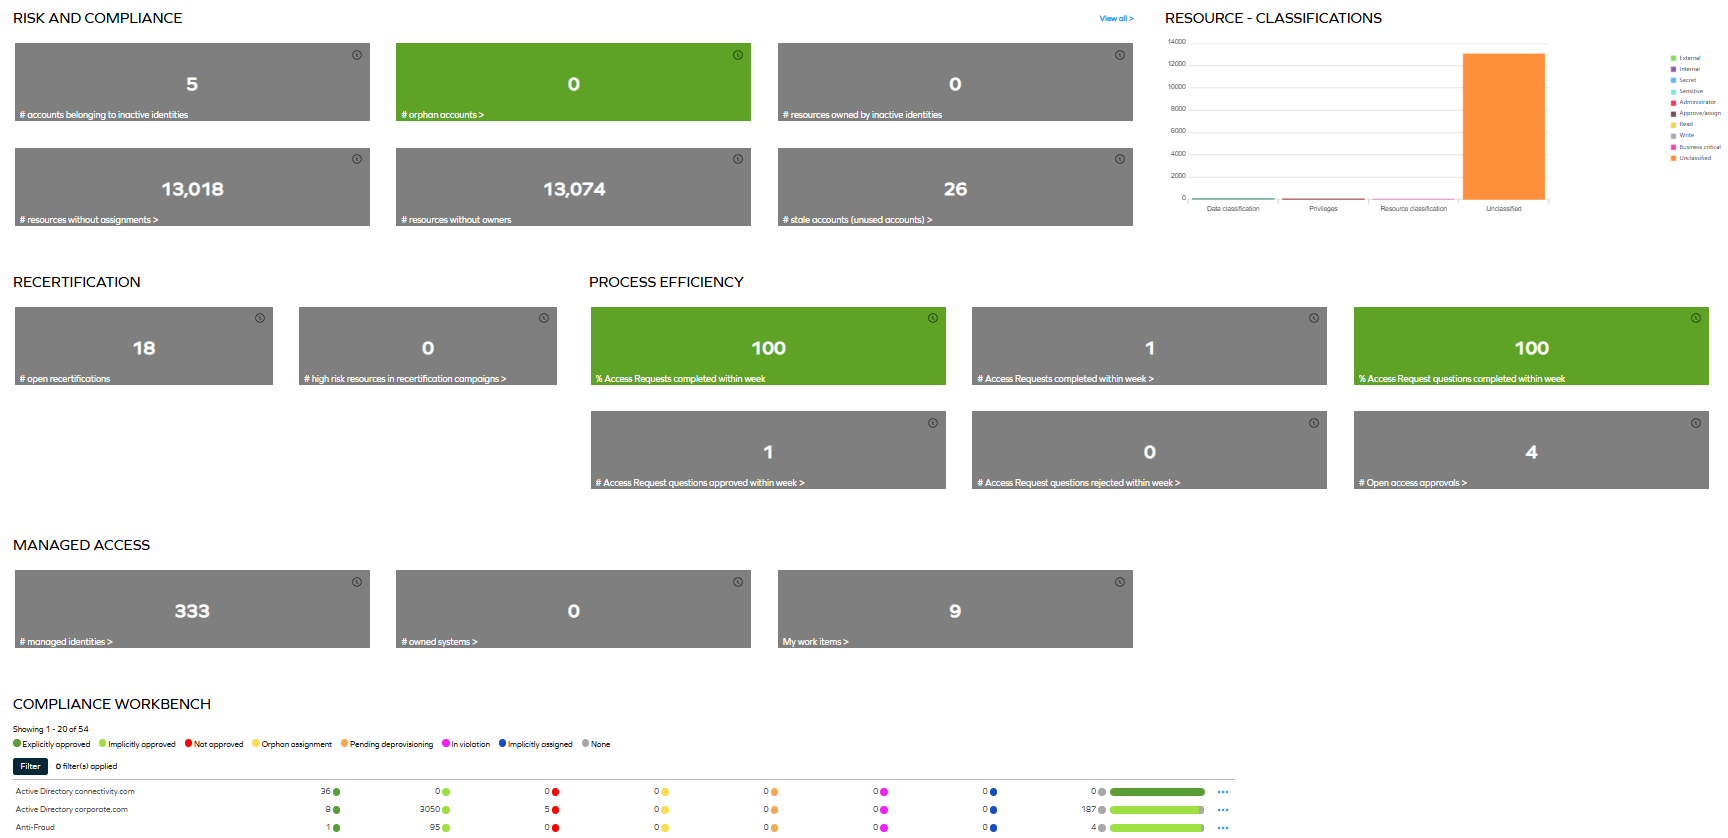Open info icon on stale accounts tile
1728x838 pixels.
(x=1120, y=159)
